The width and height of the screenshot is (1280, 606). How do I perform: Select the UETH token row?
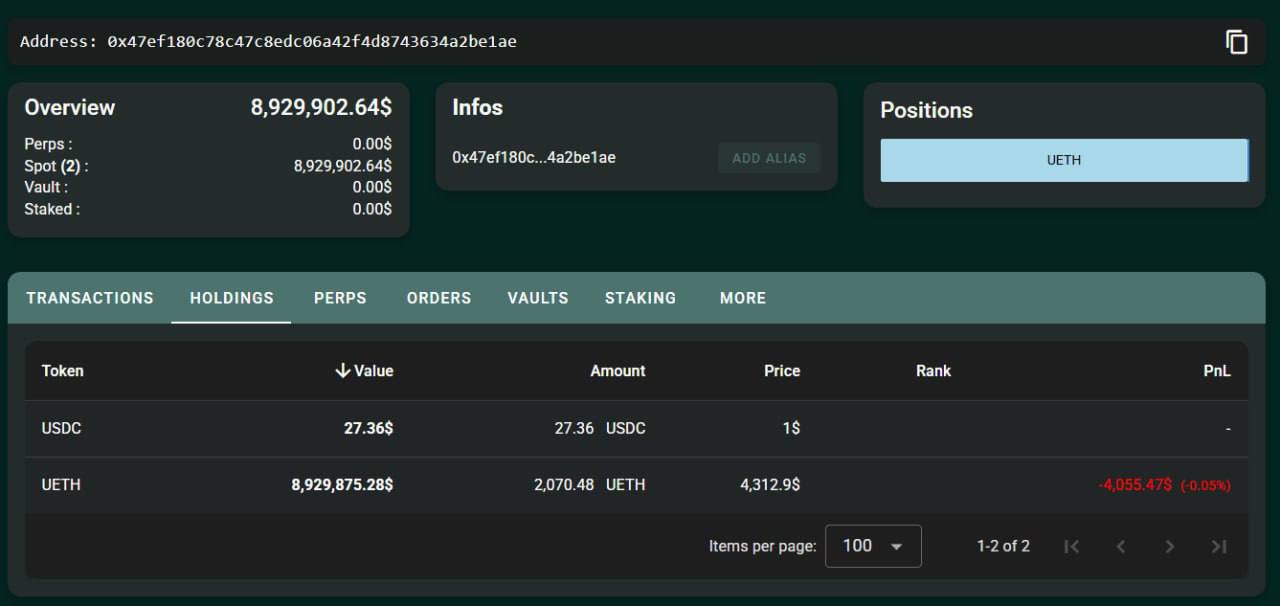point(61,485)
